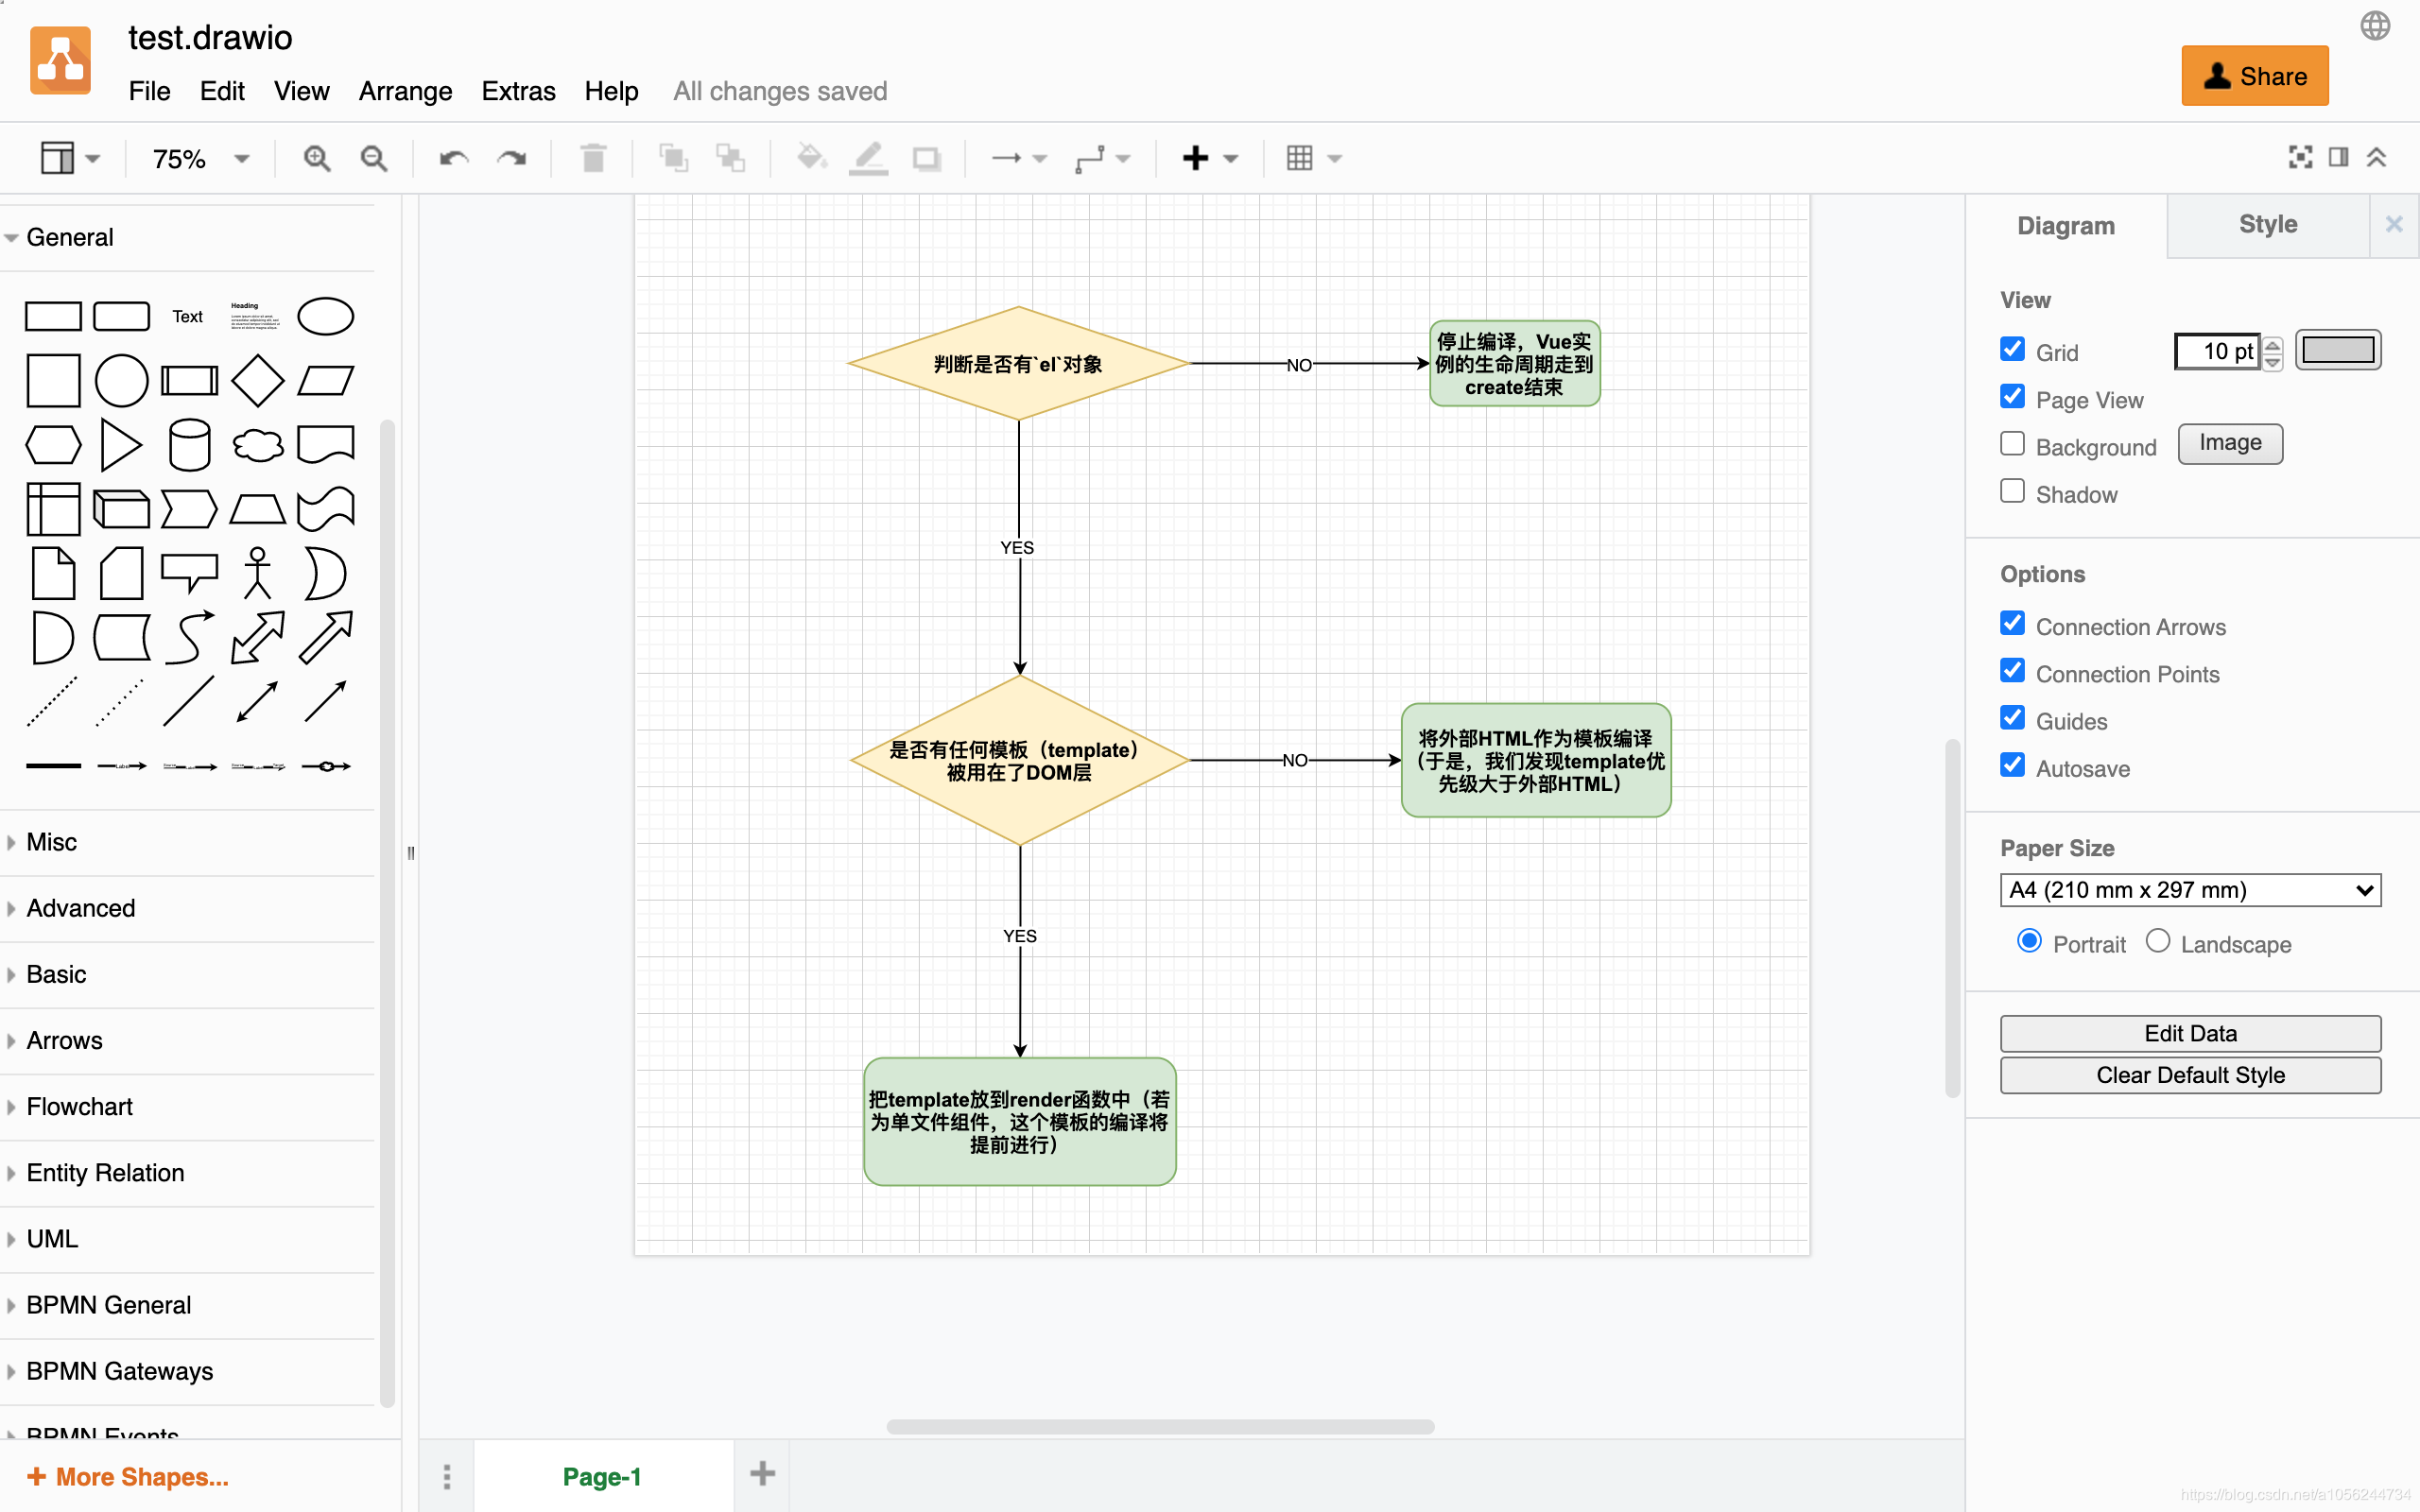Click the Edit Data button
This screenshot has height=1512, width=2420.
(x=2190, y=1033)
